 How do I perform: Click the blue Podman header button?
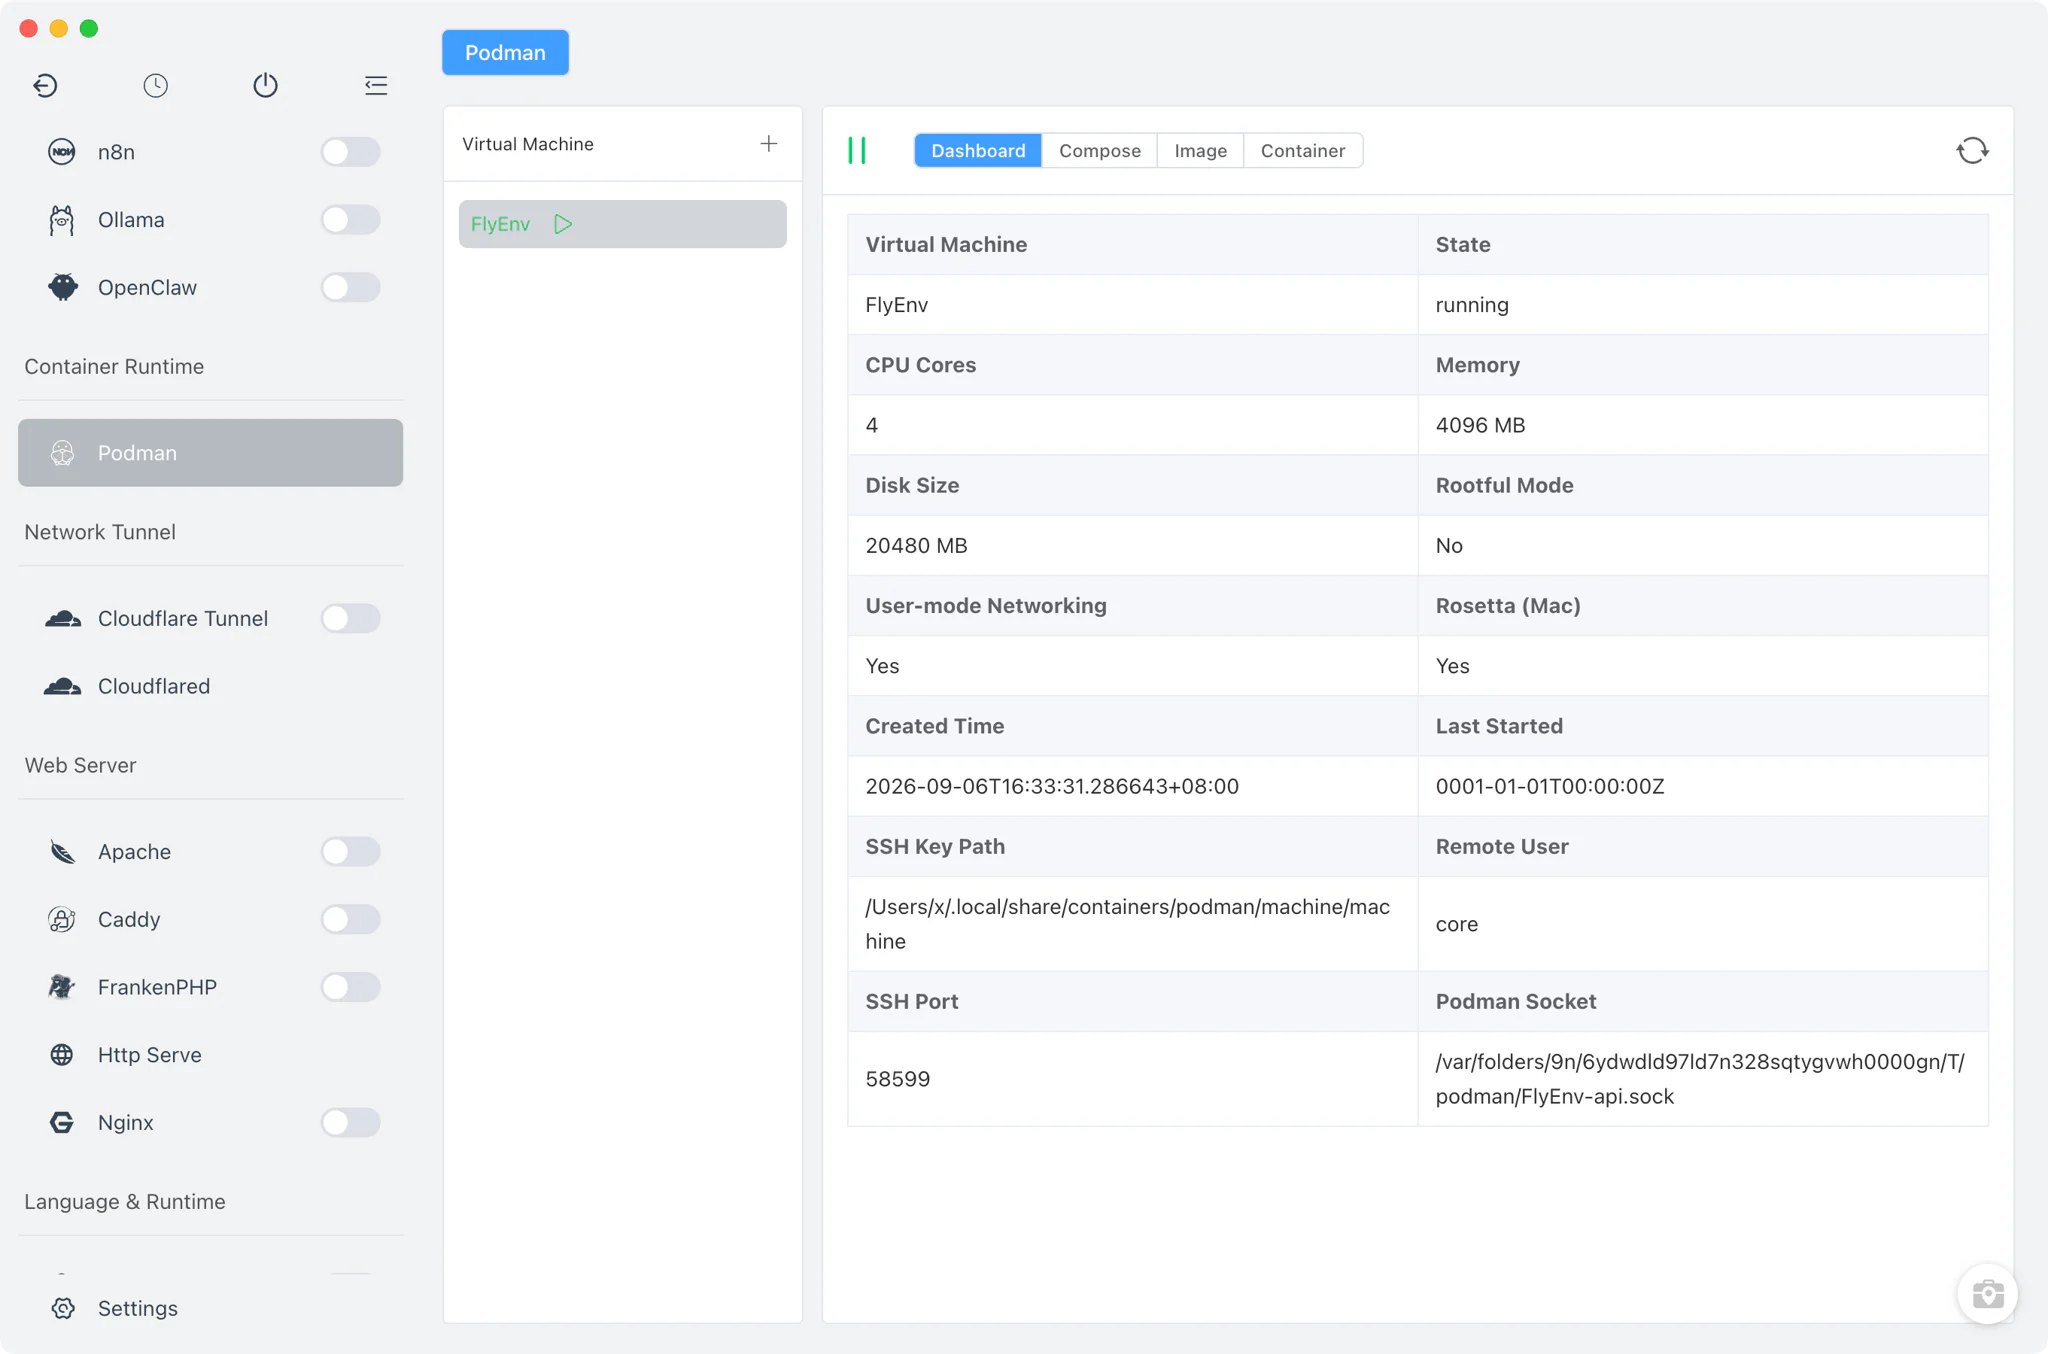tap(505, 52)
